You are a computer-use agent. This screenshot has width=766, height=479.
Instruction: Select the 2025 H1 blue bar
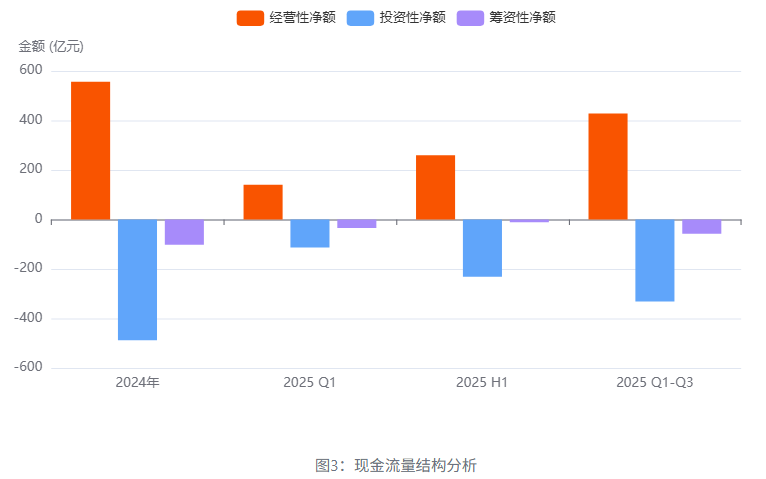point(482,248)
